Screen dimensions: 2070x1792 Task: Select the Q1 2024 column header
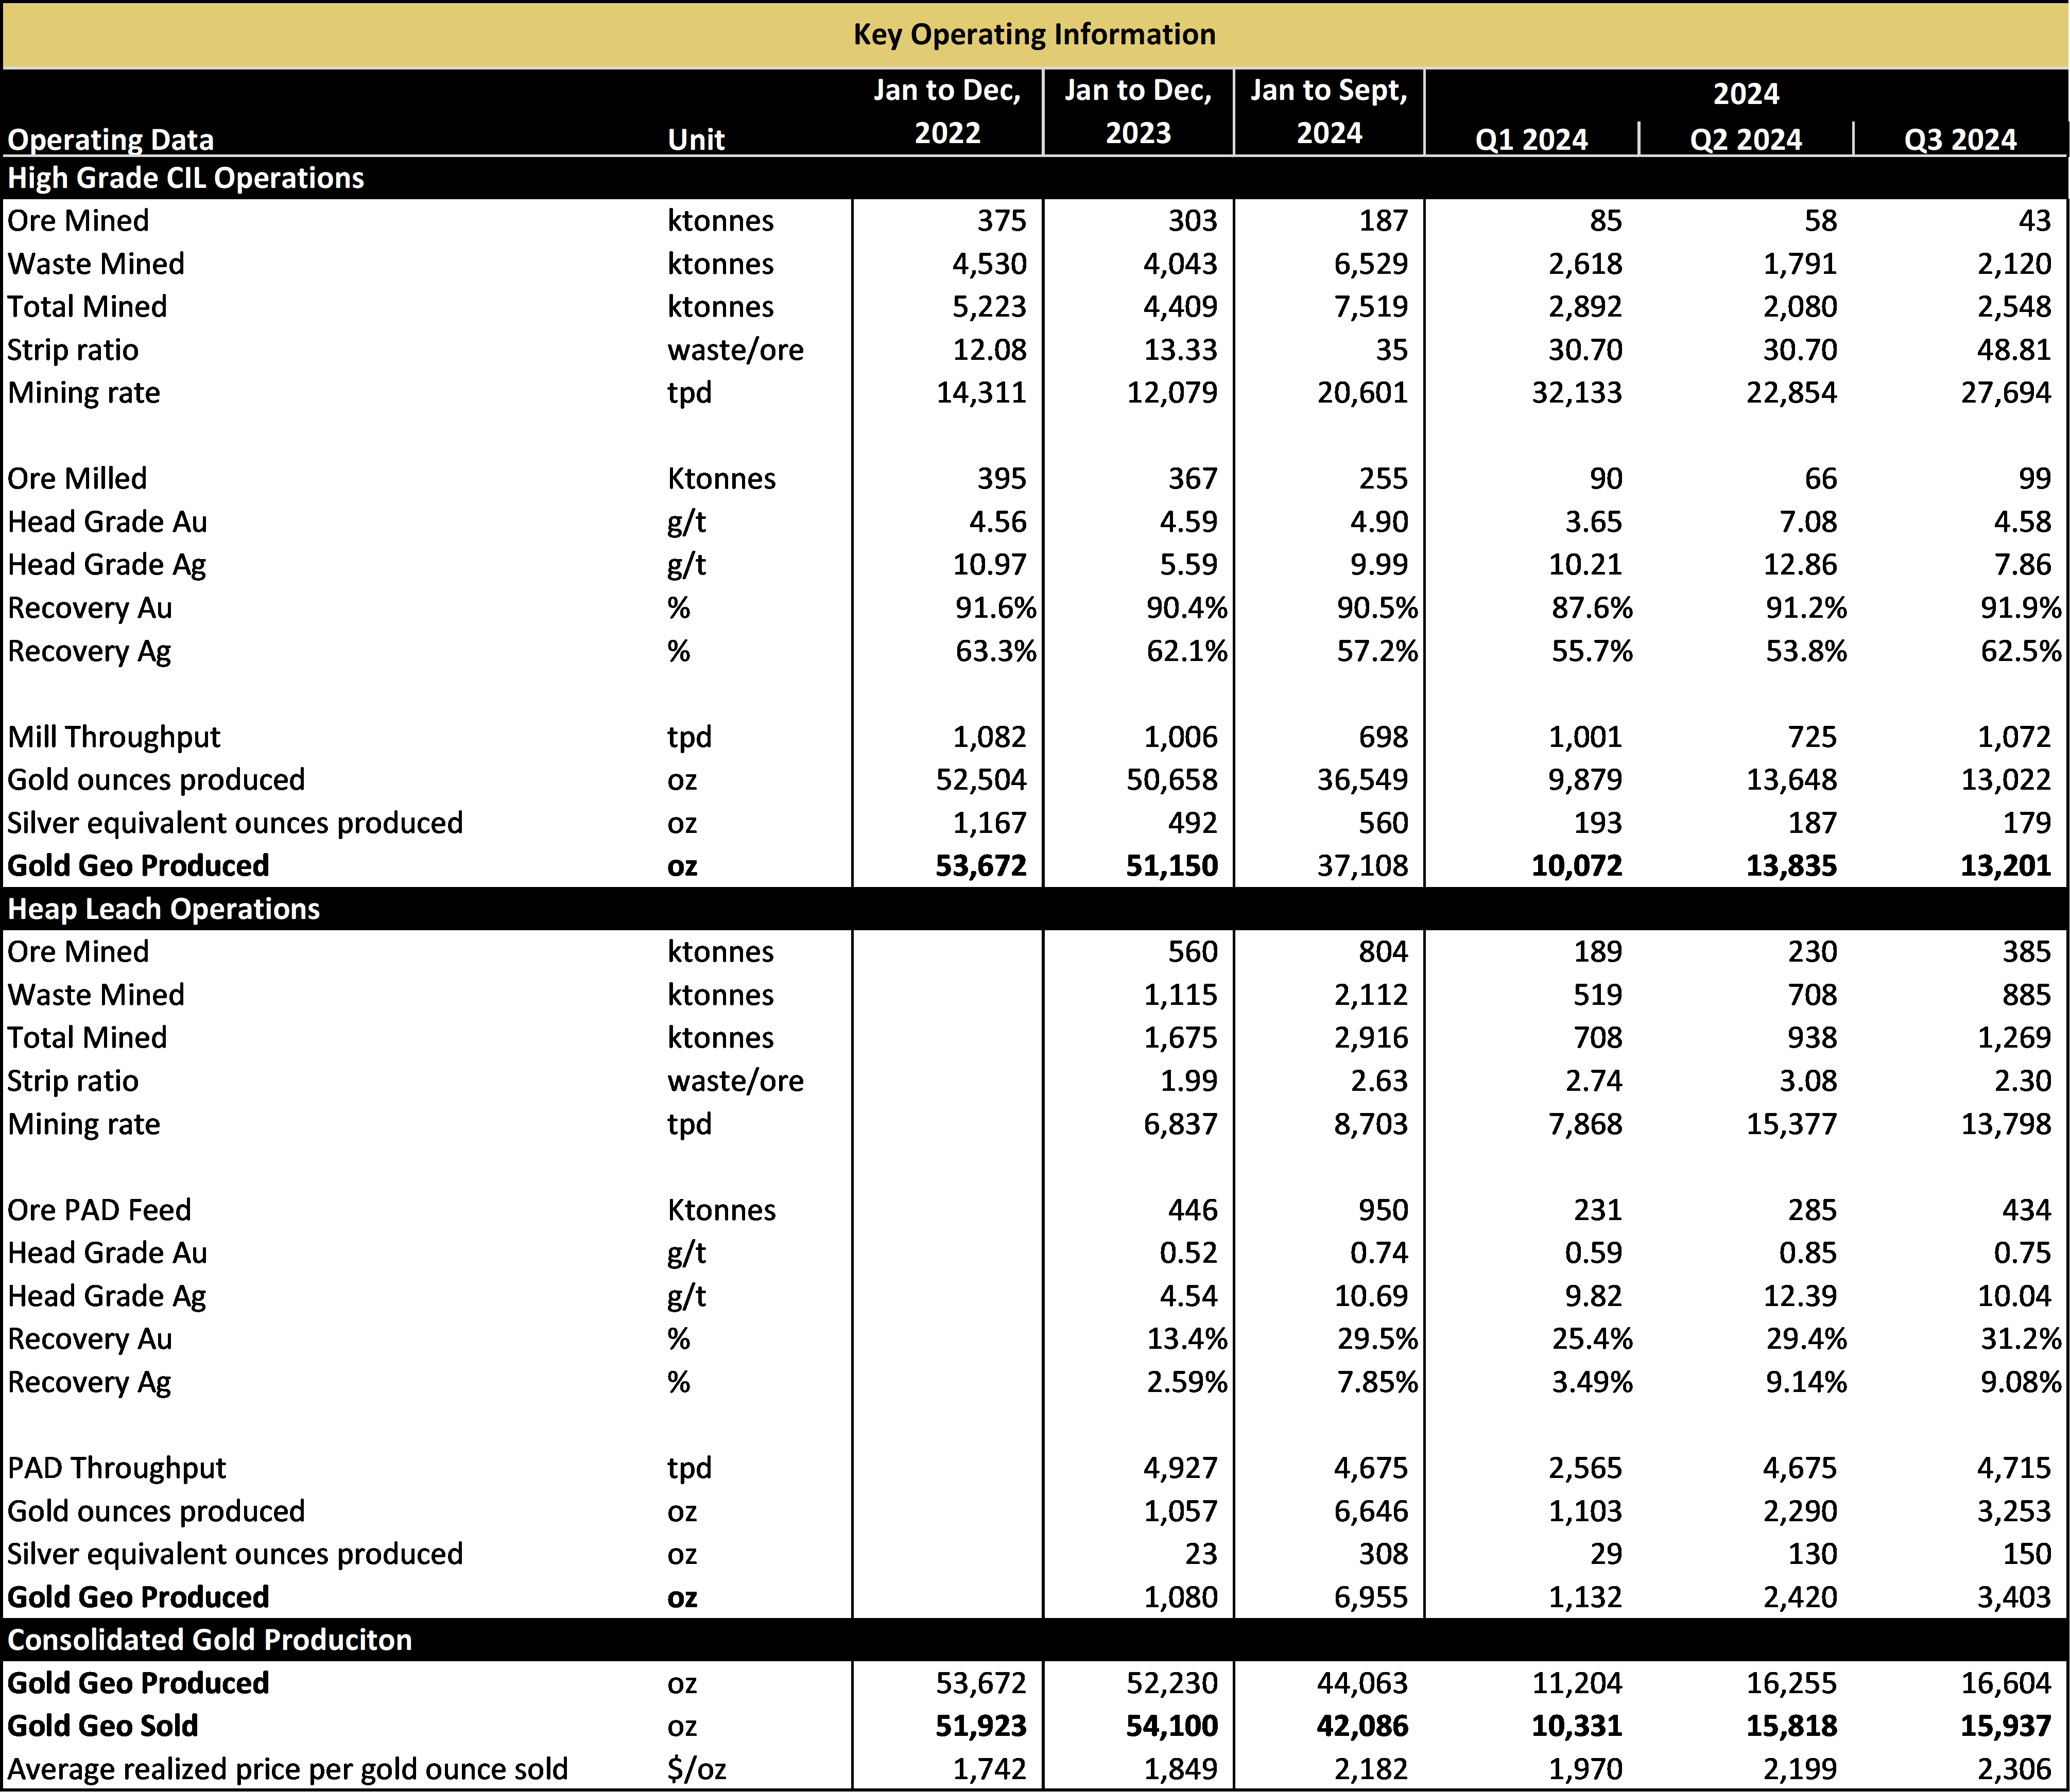click(1531, 139)
